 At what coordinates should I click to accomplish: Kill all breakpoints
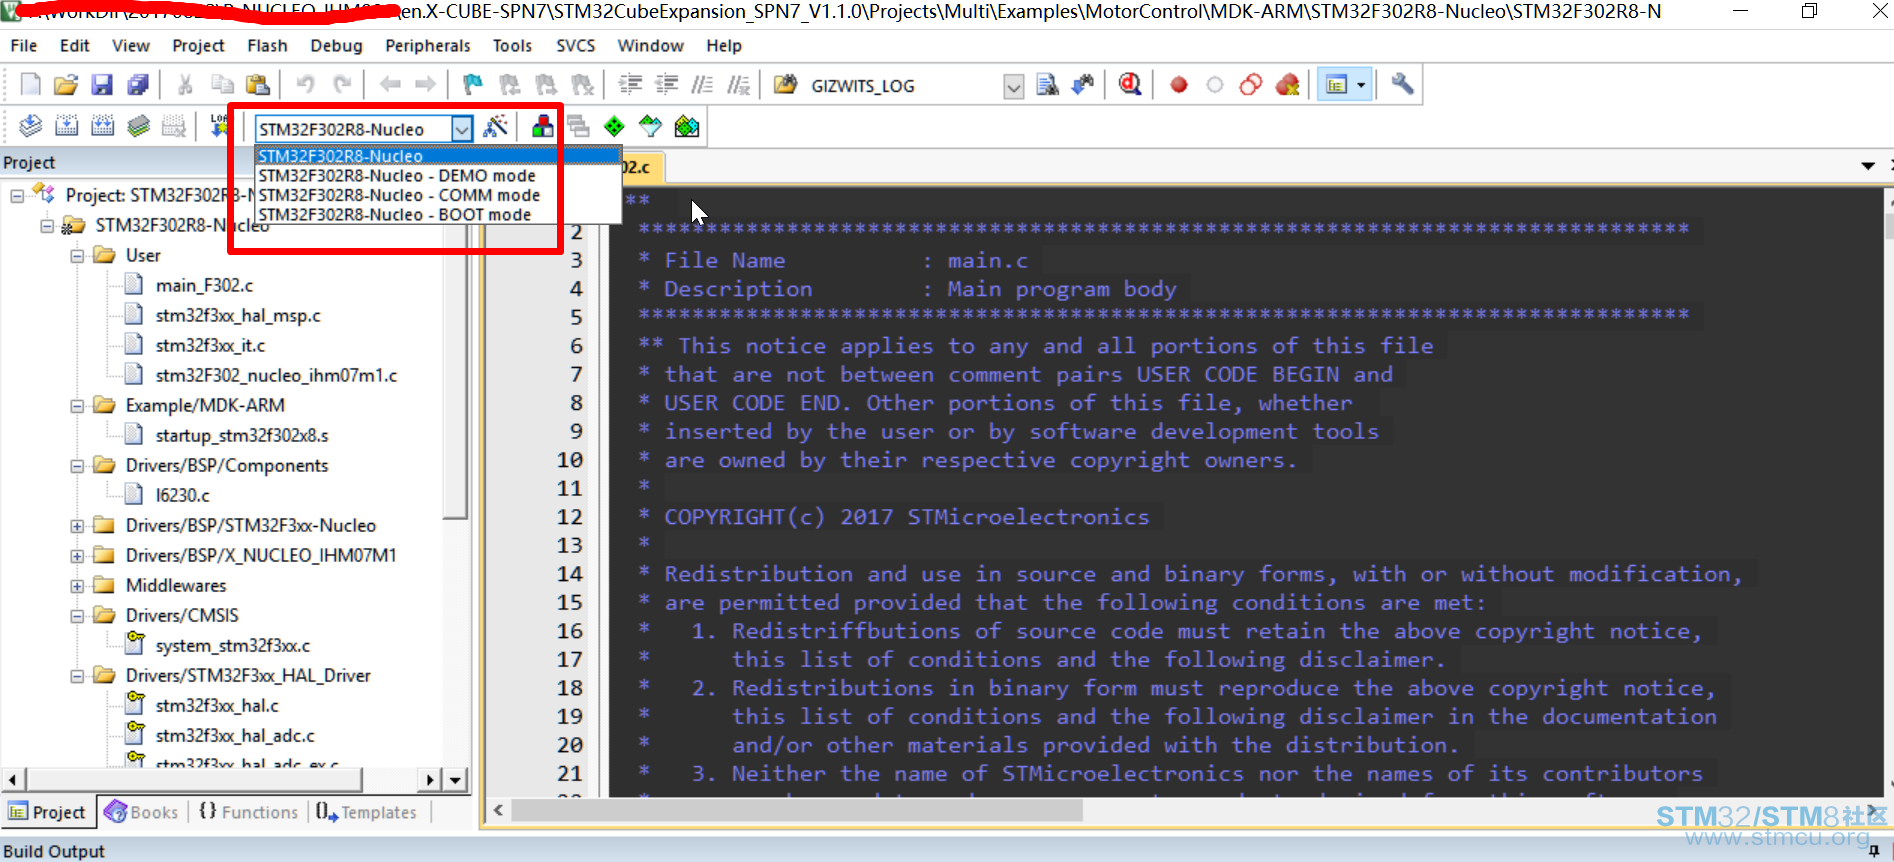1288,85
